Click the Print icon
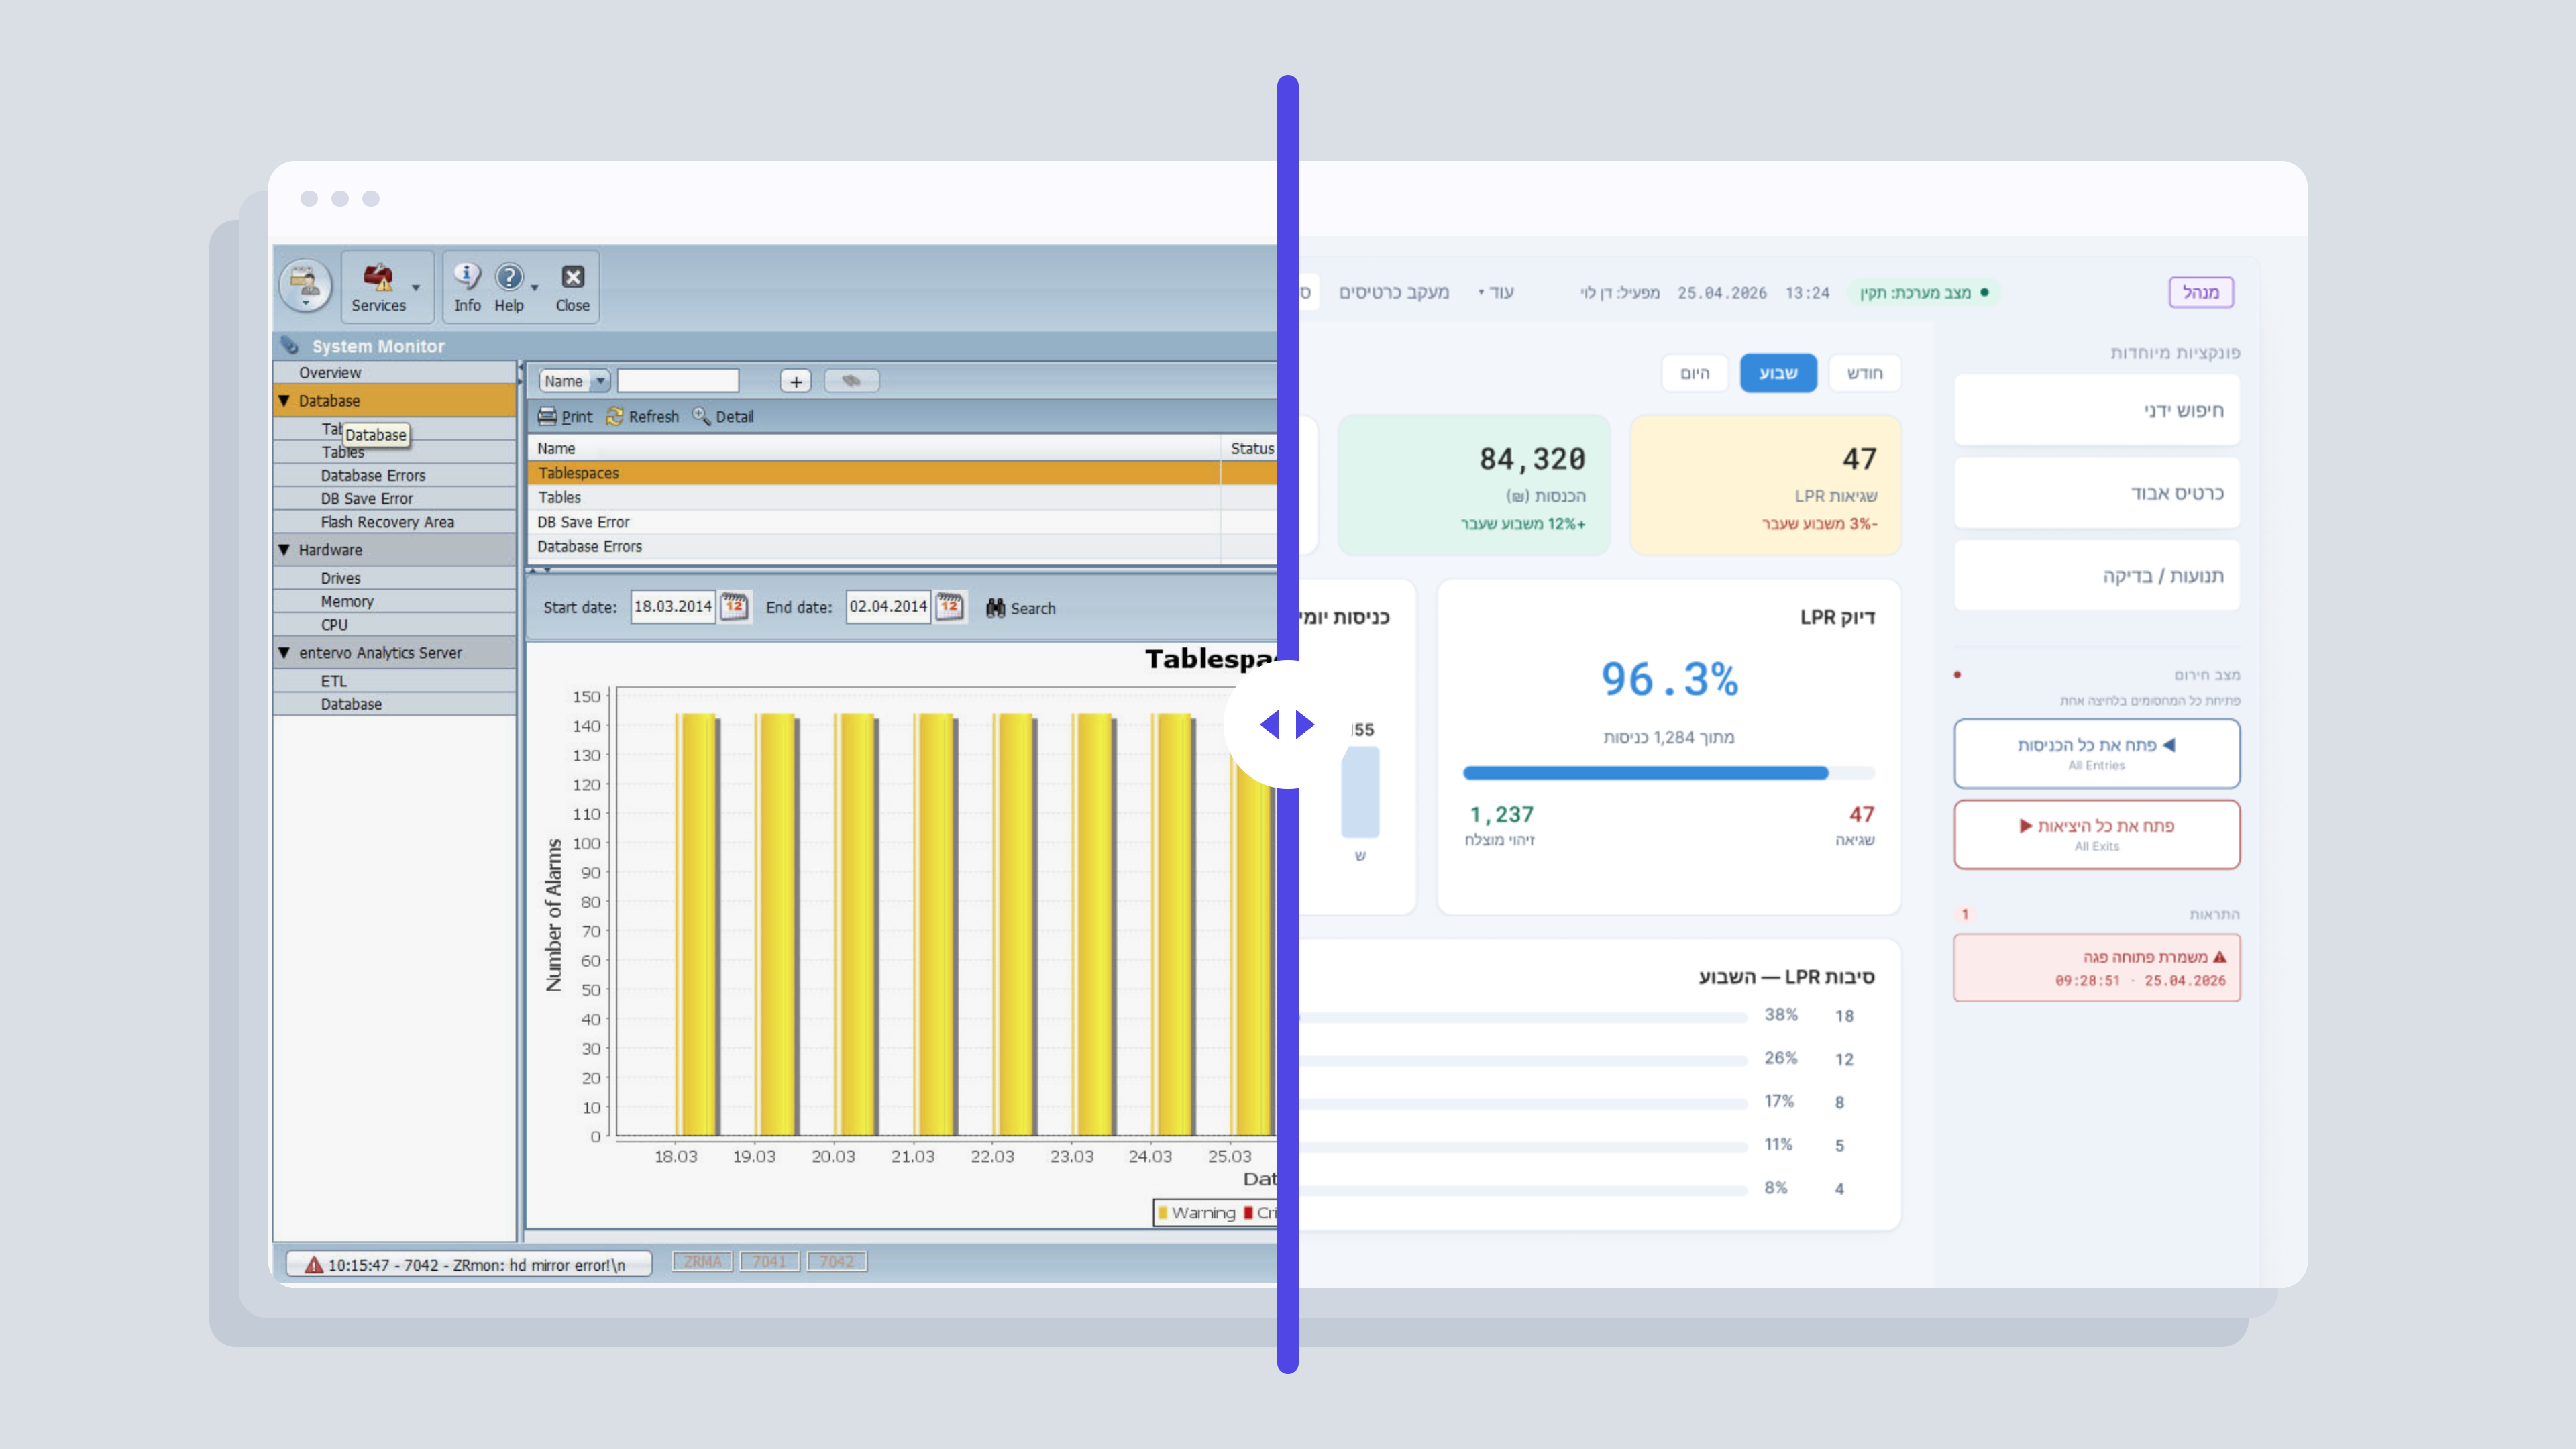2576x1449 pixels. (x=547, y=416)
